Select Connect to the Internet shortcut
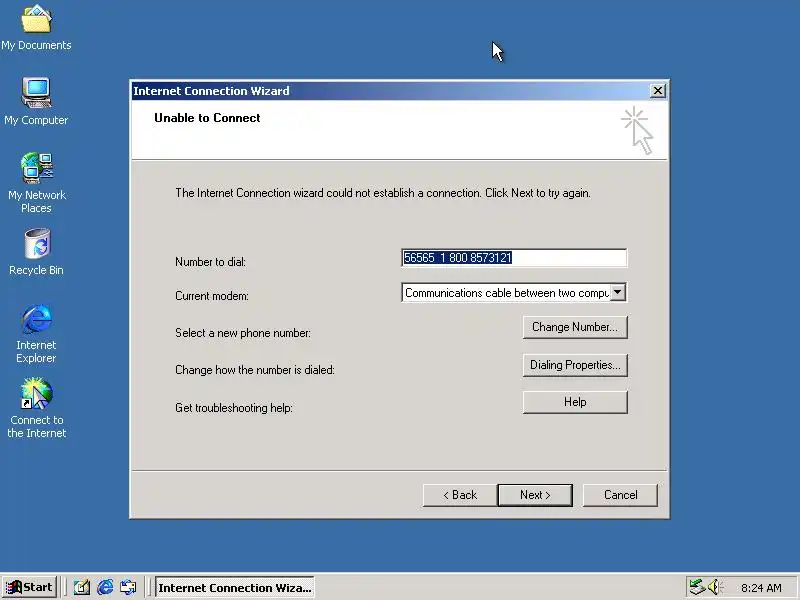800x600 pixels. tap(36, 408)
